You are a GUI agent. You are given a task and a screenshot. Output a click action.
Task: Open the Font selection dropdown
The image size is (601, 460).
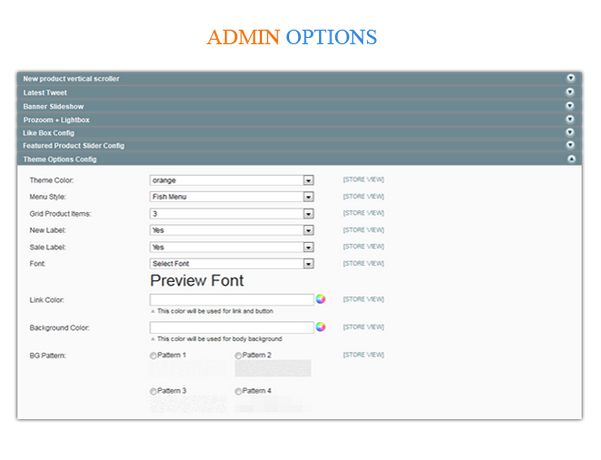pos(309,264)
